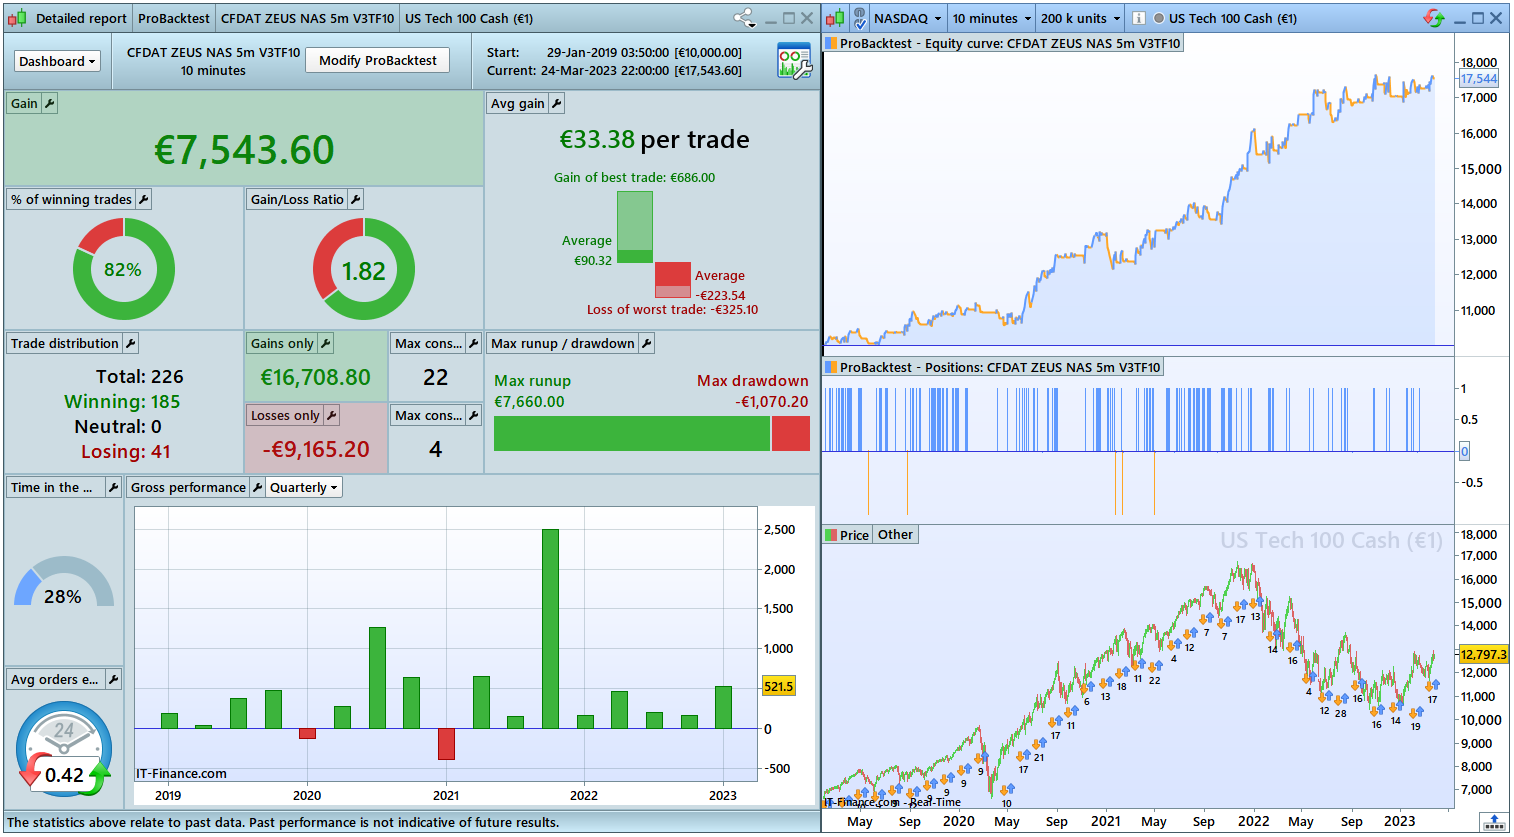Click the €7,543.60 gain value

point(244,150)
